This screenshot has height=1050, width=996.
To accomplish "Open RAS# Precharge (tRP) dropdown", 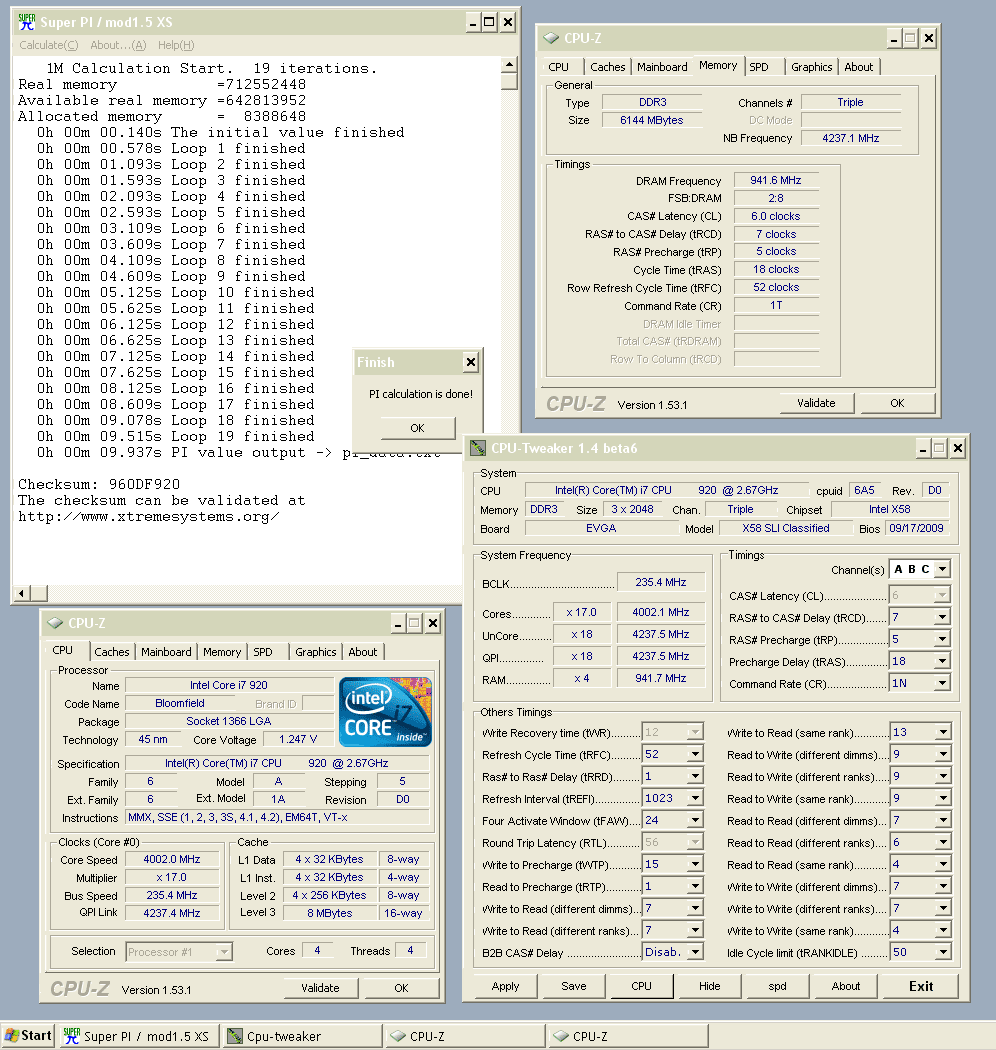I will [x=942, y=640].
